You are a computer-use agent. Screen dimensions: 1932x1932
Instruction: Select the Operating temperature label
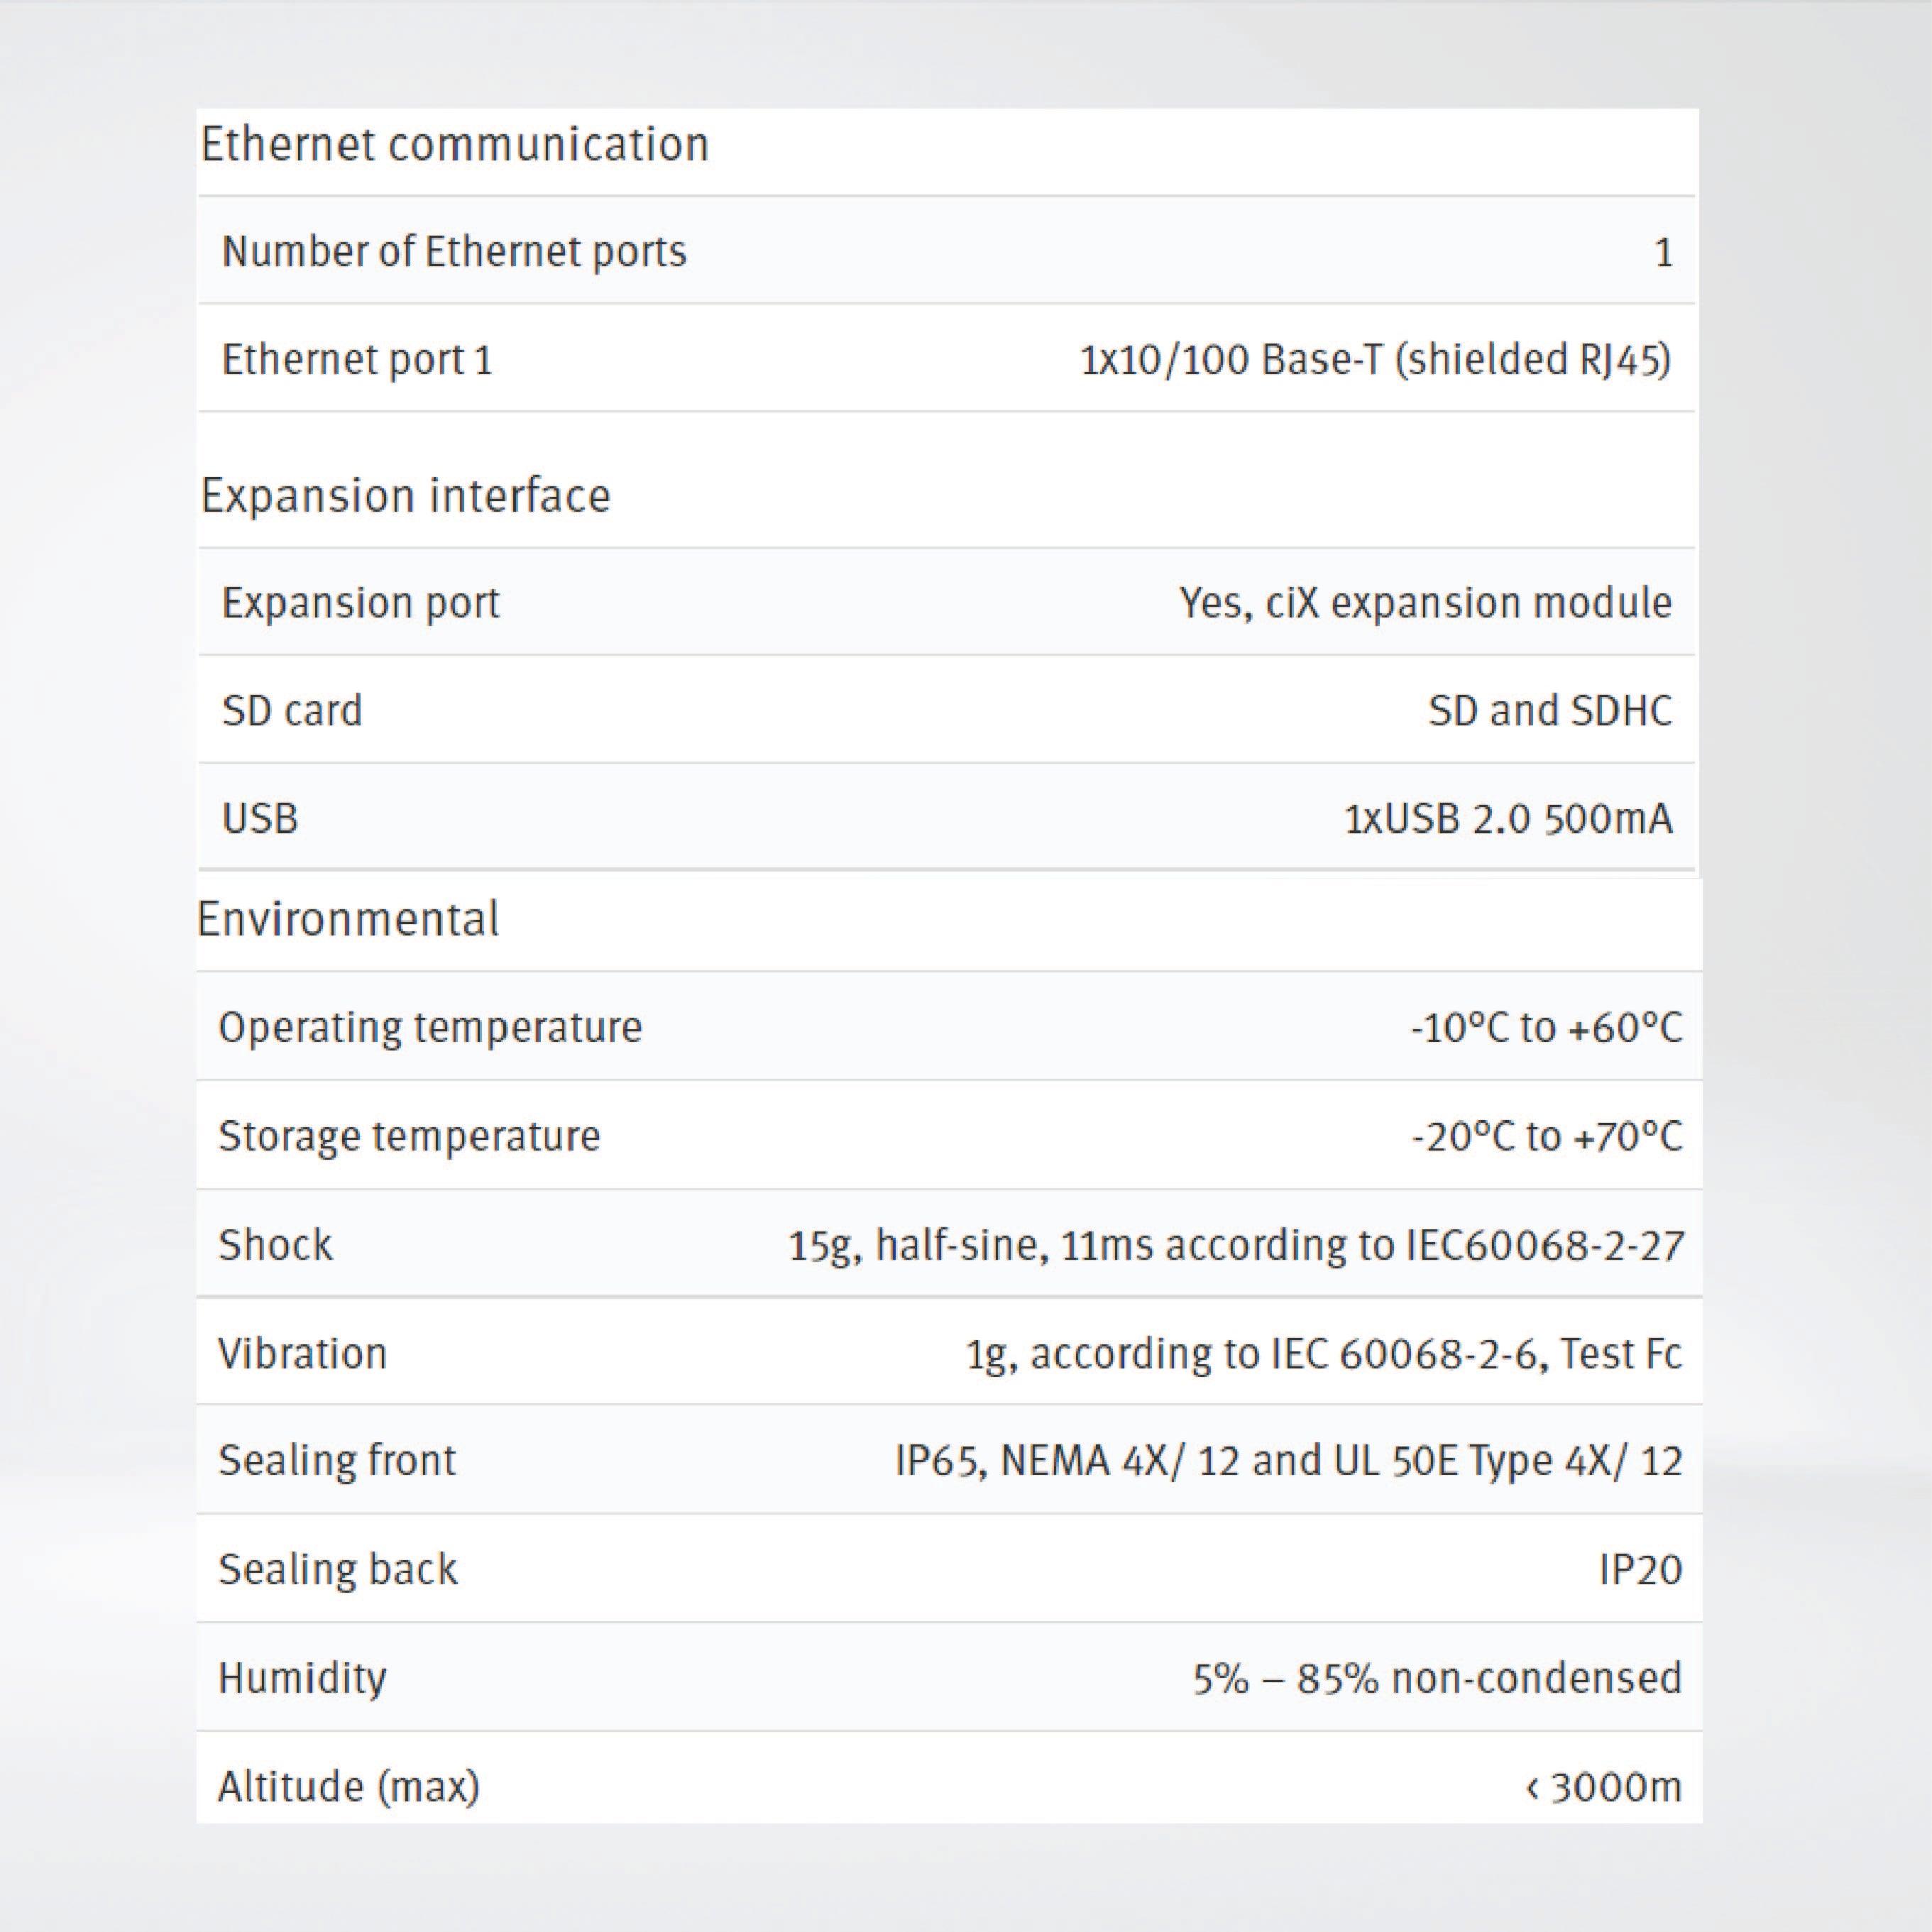click(430, 1028)
